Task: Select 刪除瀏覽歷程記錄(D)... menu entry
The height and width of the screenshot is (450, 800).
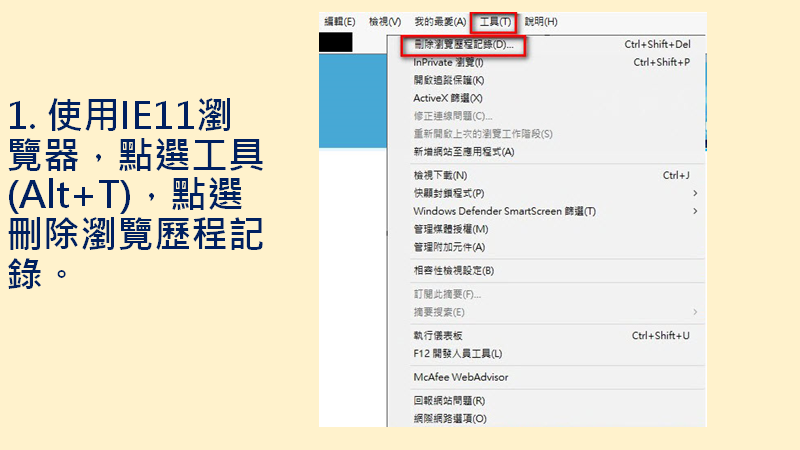Action: click(463, 45)
